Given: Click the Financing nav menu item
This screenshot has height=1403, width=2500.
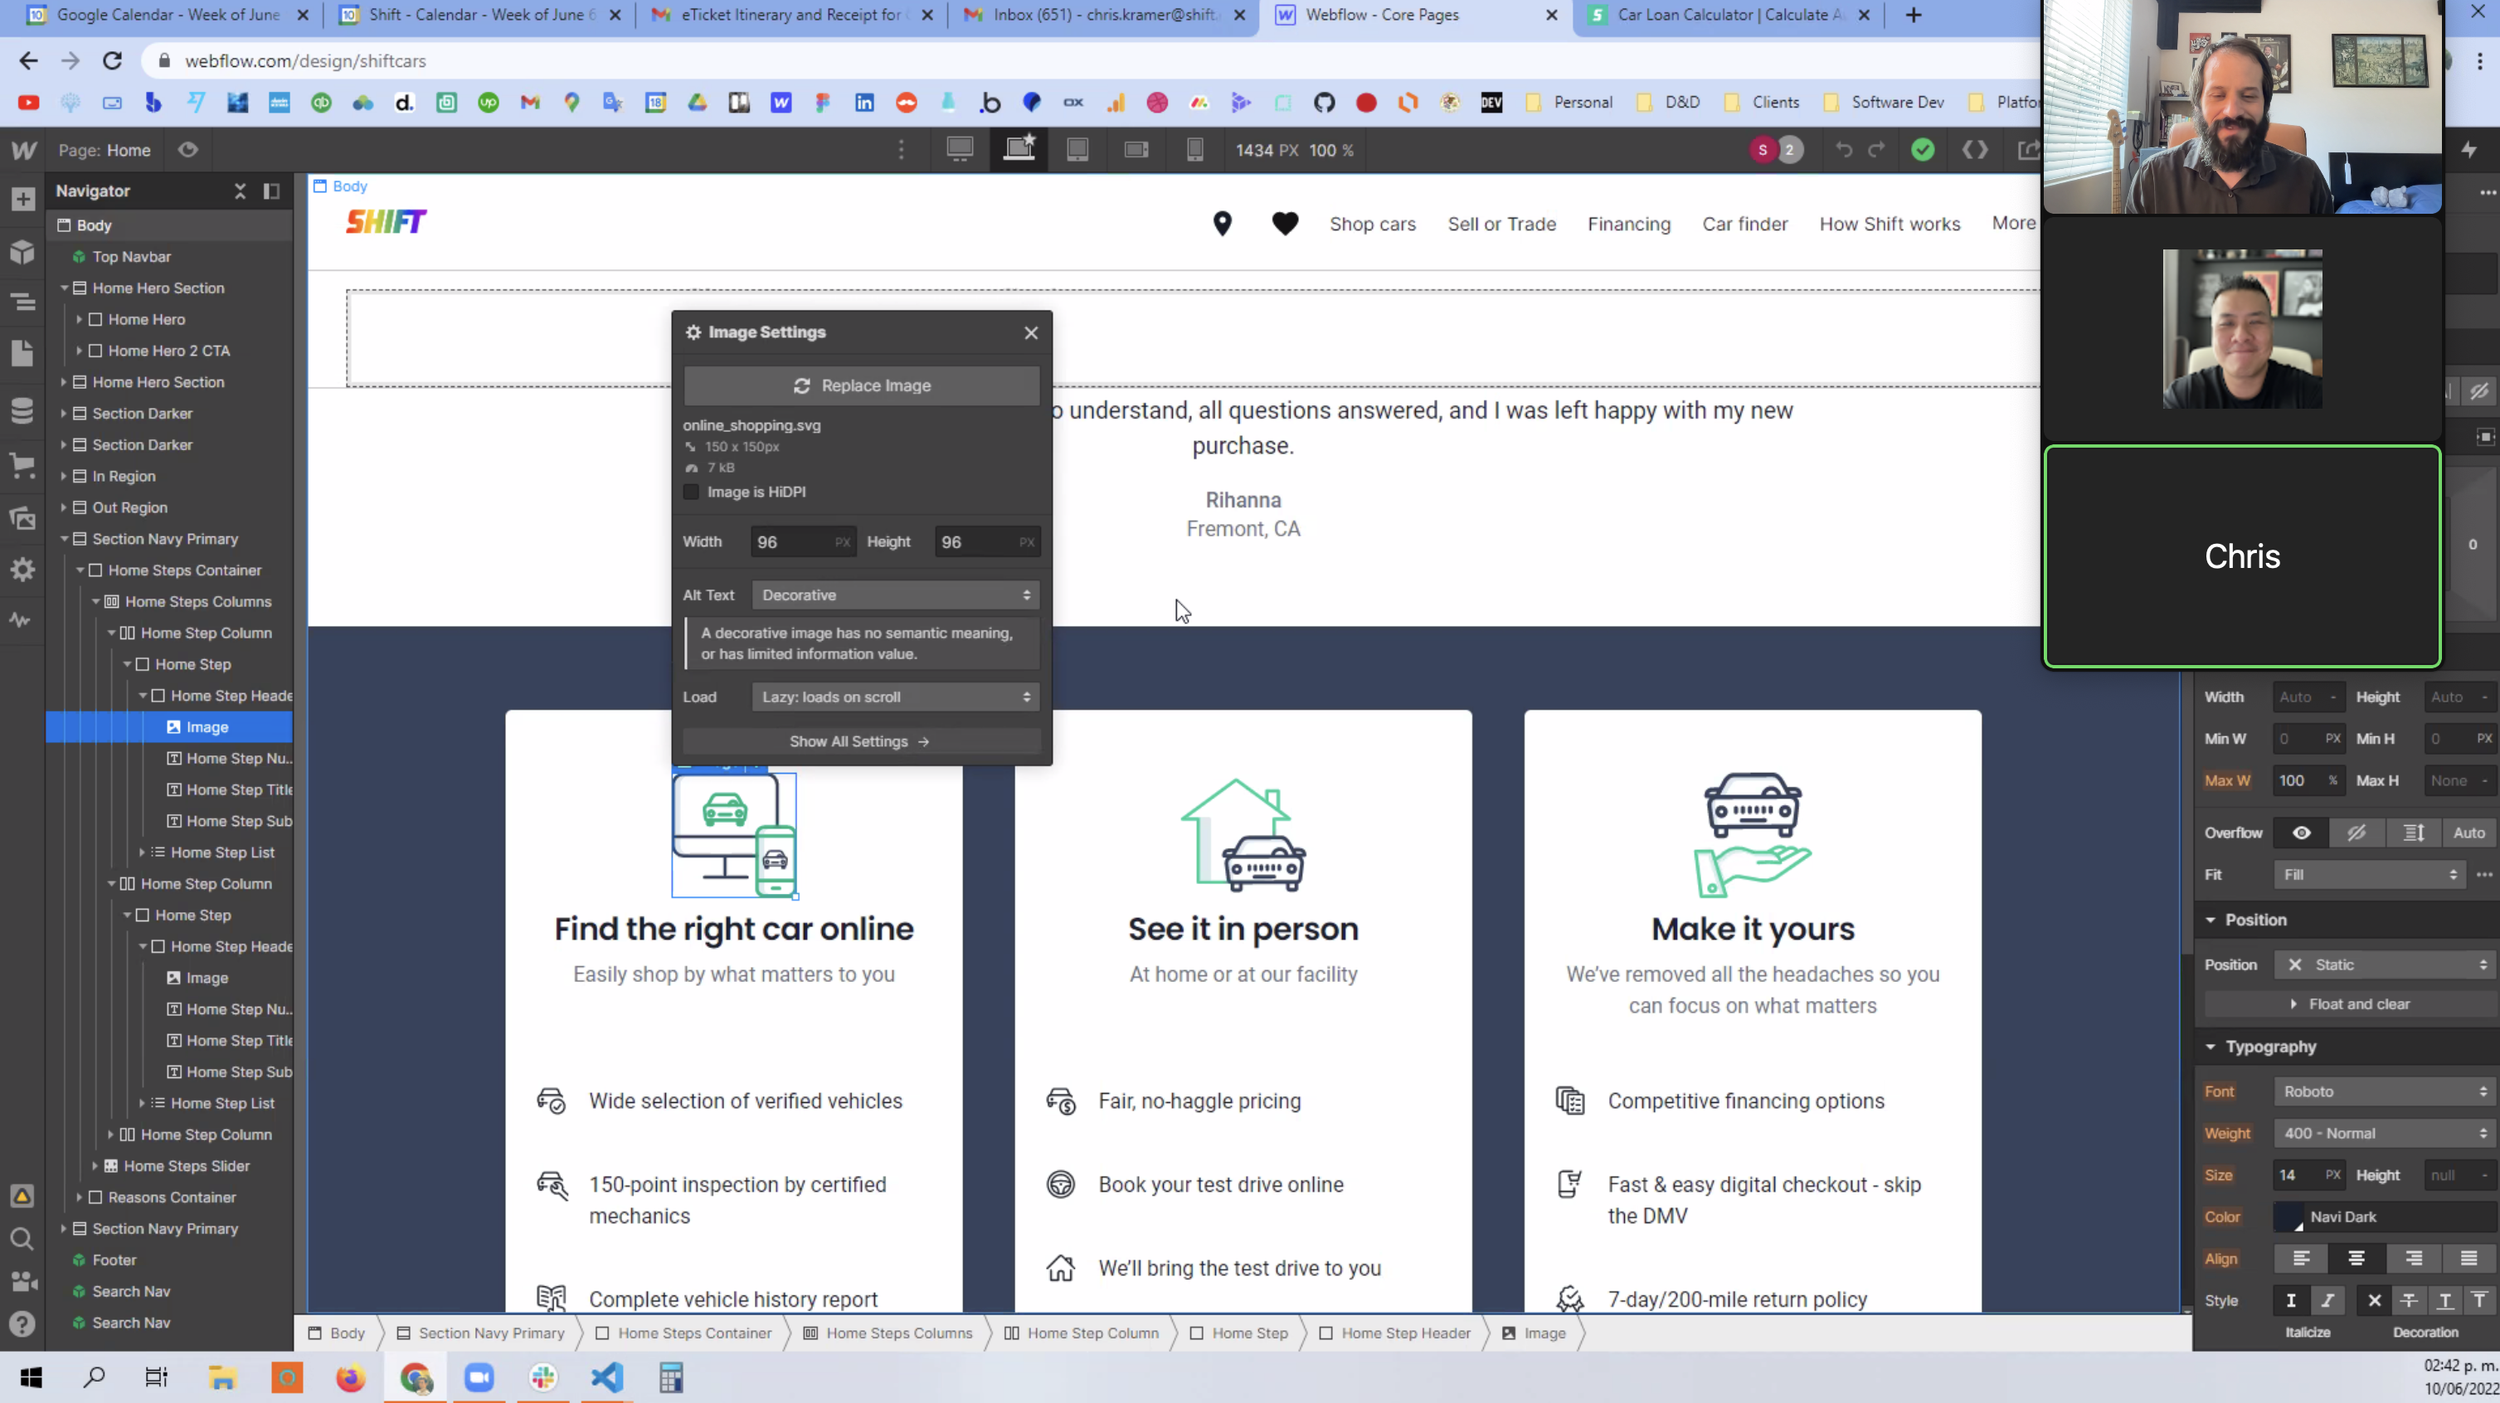Looking at the screenshot, I should [1628, 224].
